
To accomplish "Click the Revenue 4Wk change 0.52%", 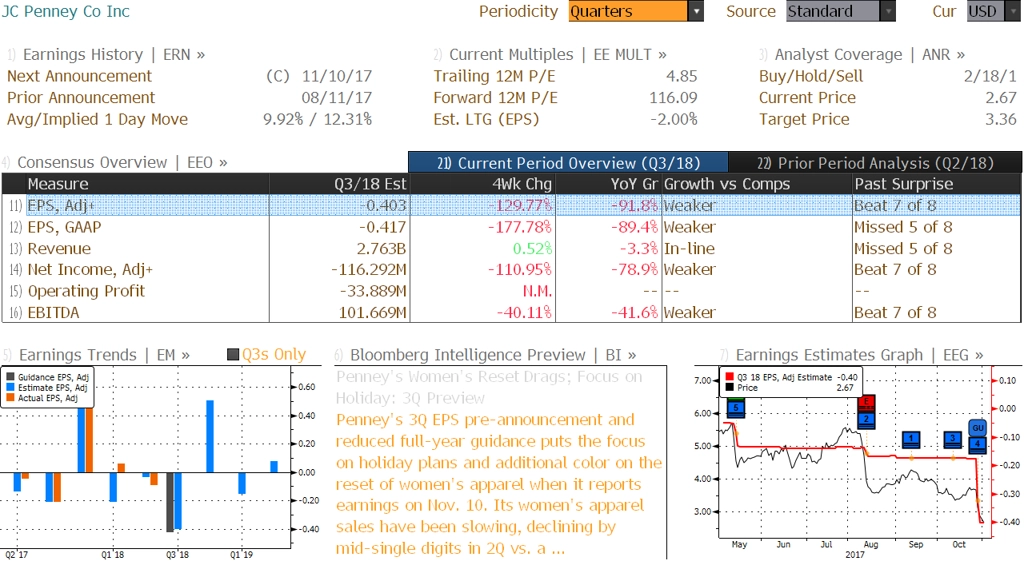I will [x=532, y=248].
